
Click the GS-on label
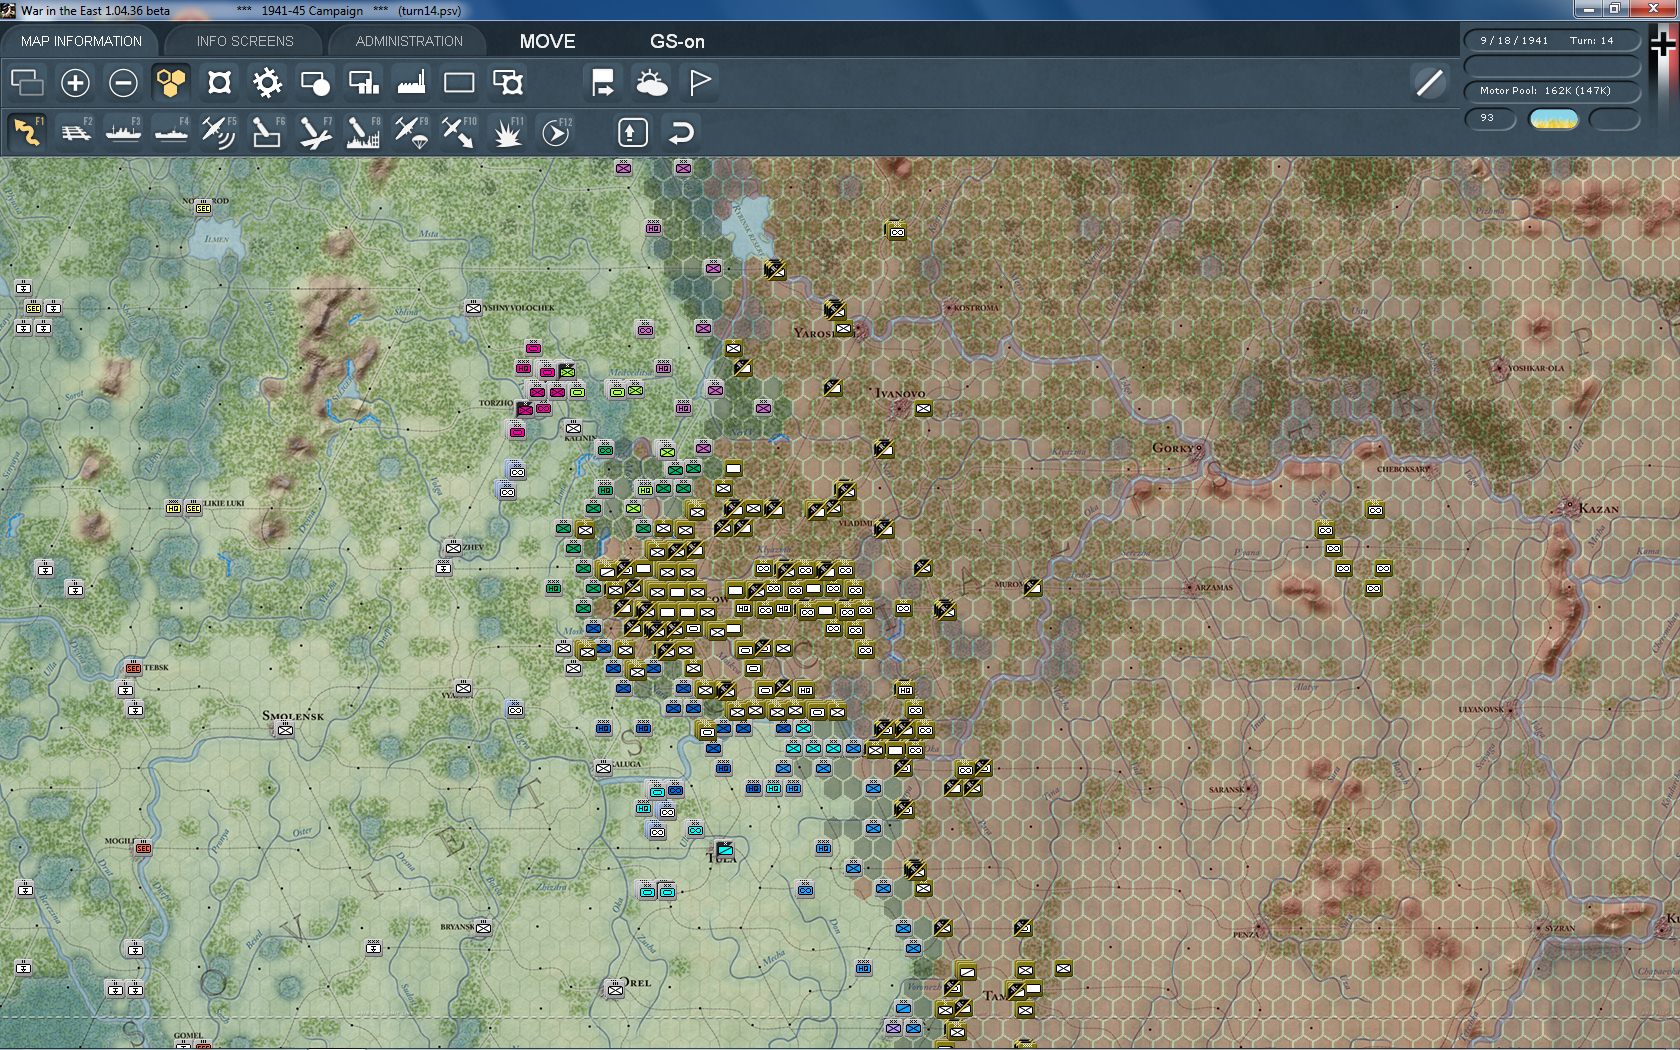pyautogui.click(x=677, y=41)
